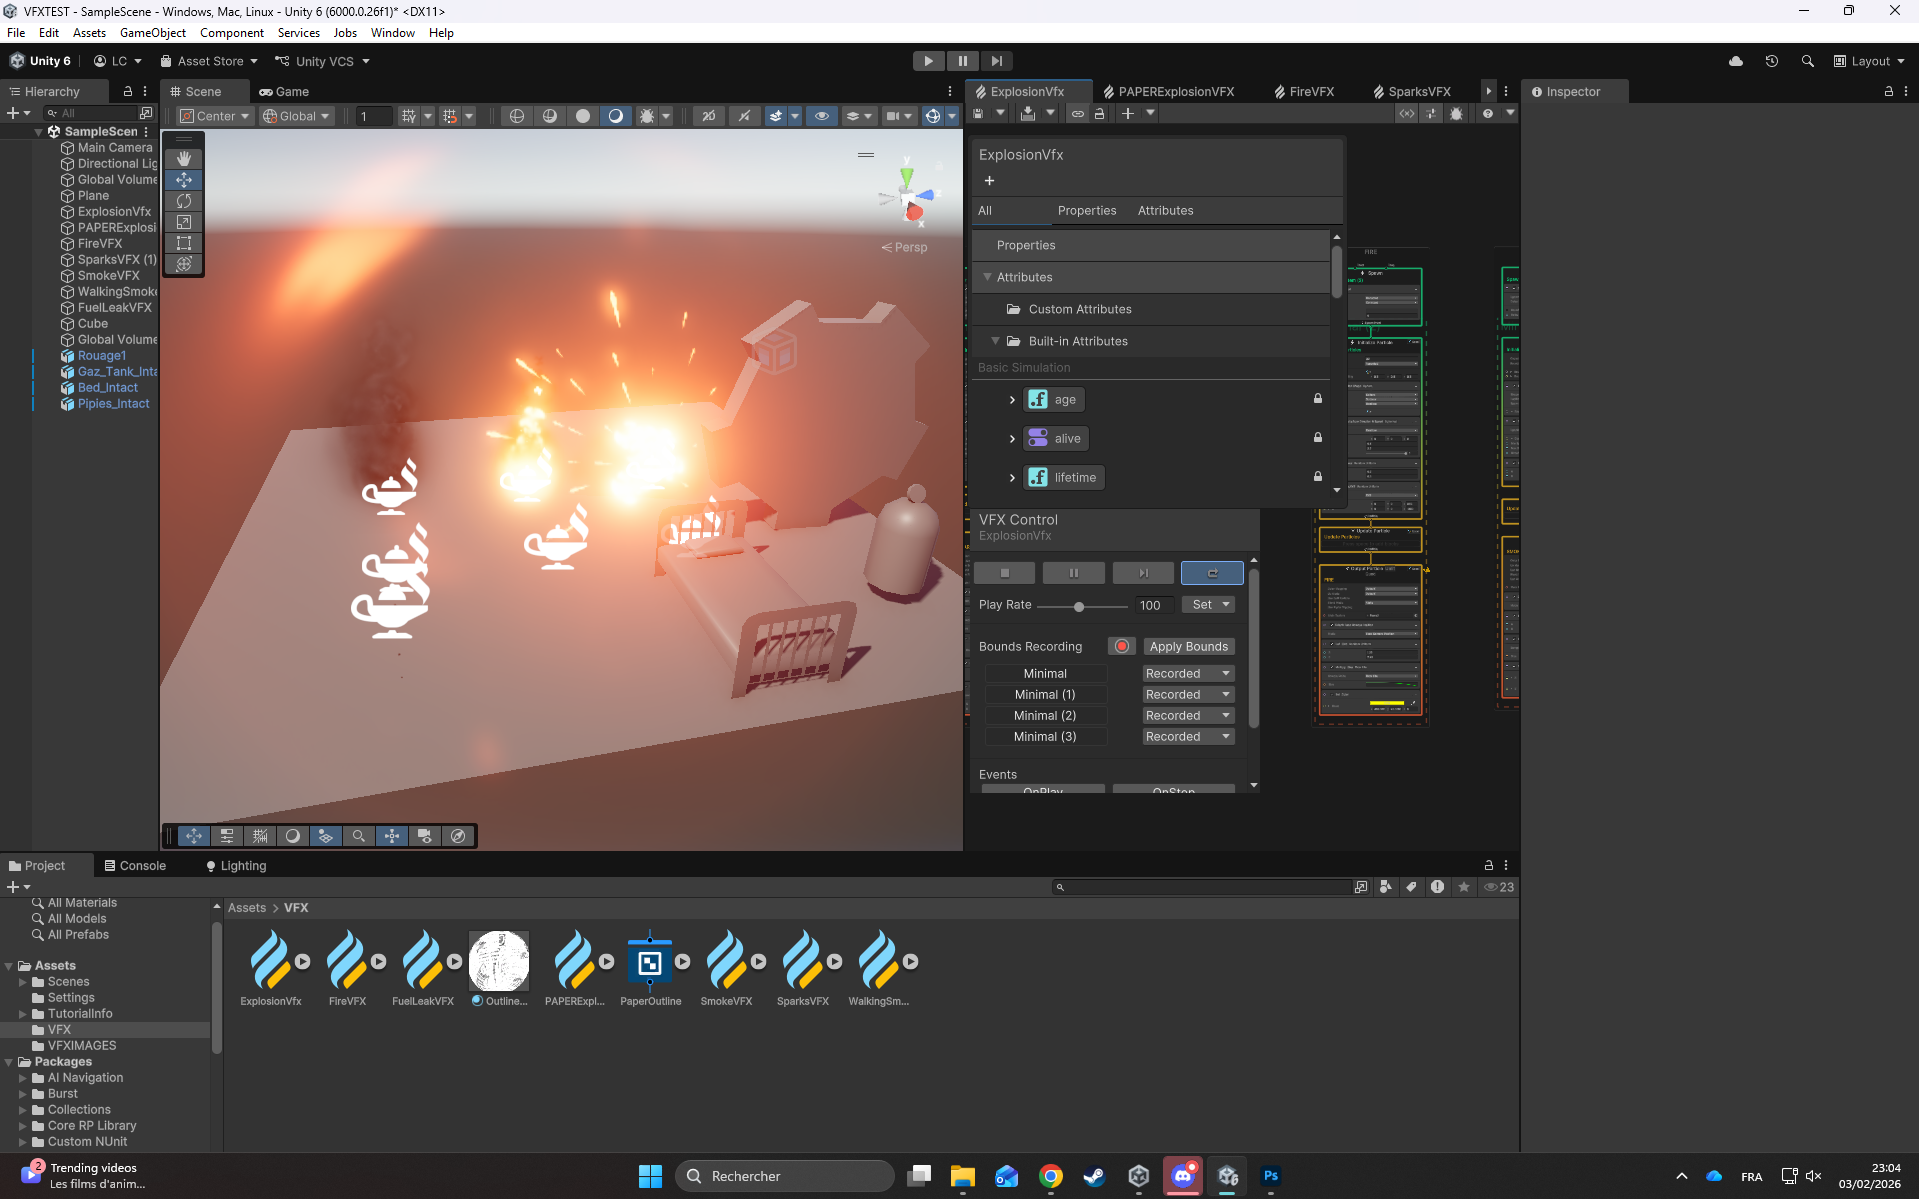1919x1199 pixels.
Task: Switch to the Game tab
Action: click(284, 91)
